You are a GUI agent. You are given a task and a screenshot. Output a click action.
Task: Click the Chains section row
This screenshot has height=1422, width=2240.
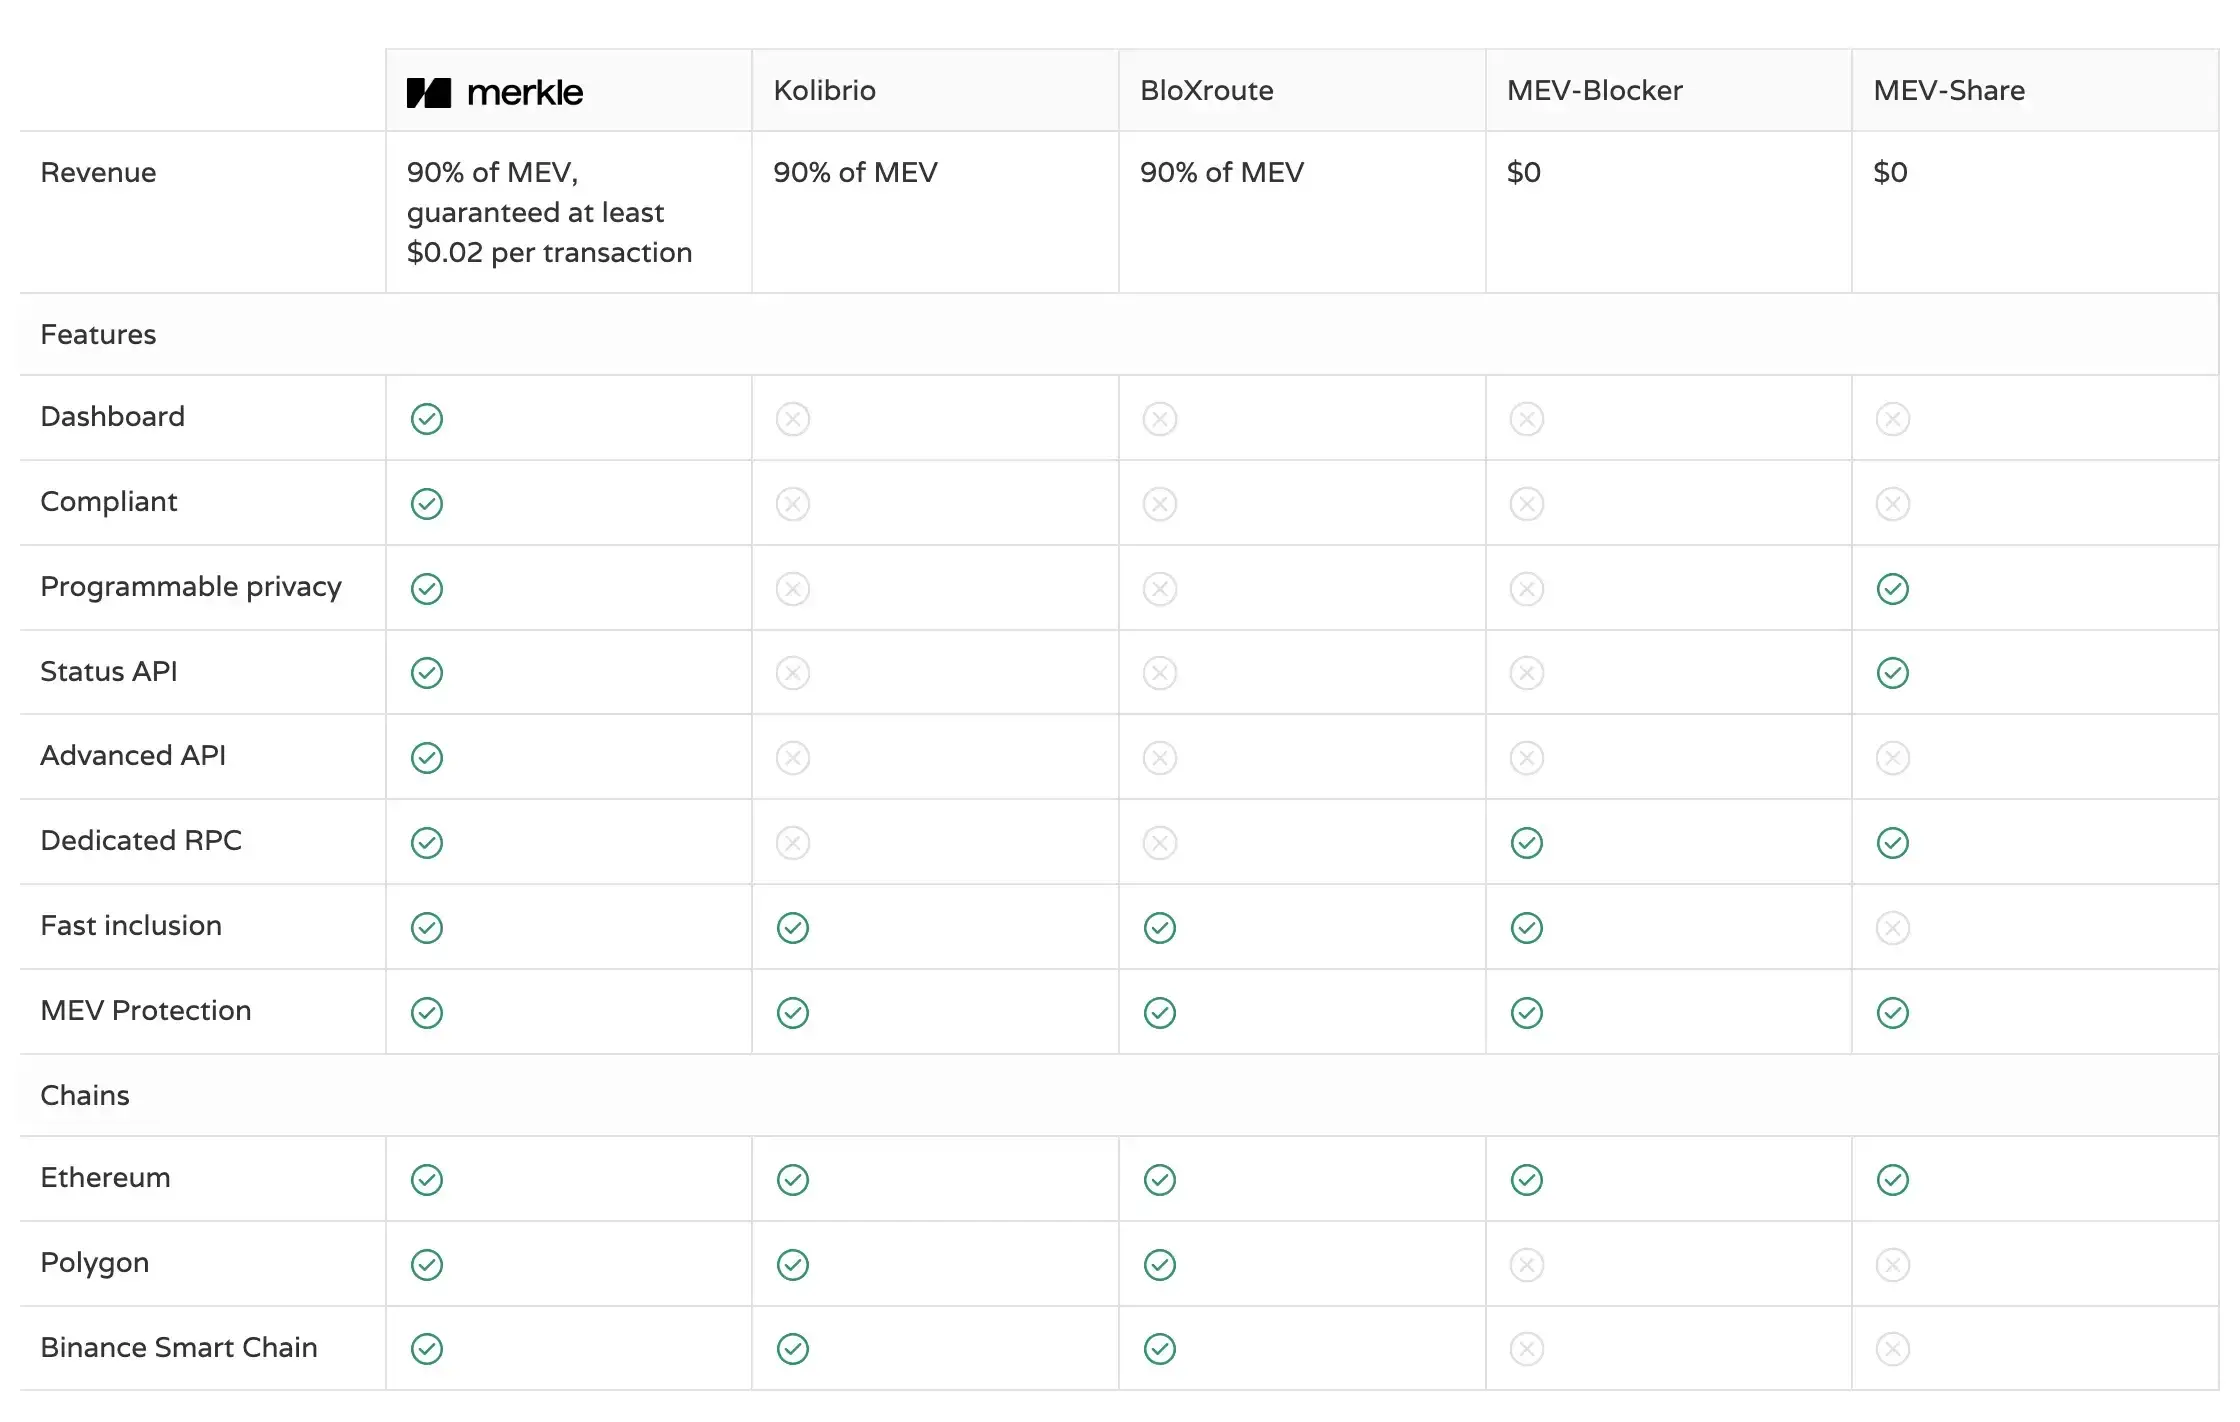(85, 1095)
